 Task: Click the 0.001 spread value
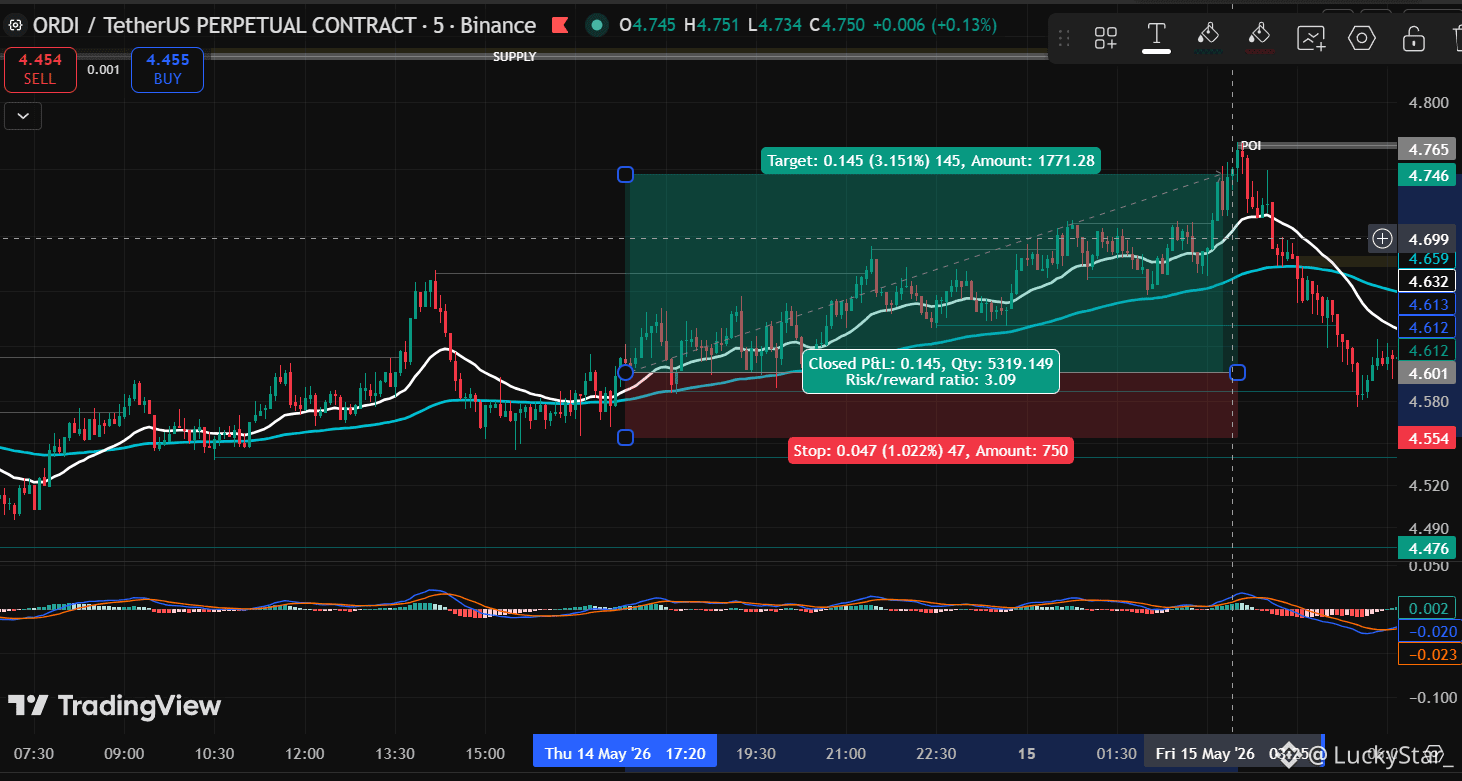(x=103, y=69)
